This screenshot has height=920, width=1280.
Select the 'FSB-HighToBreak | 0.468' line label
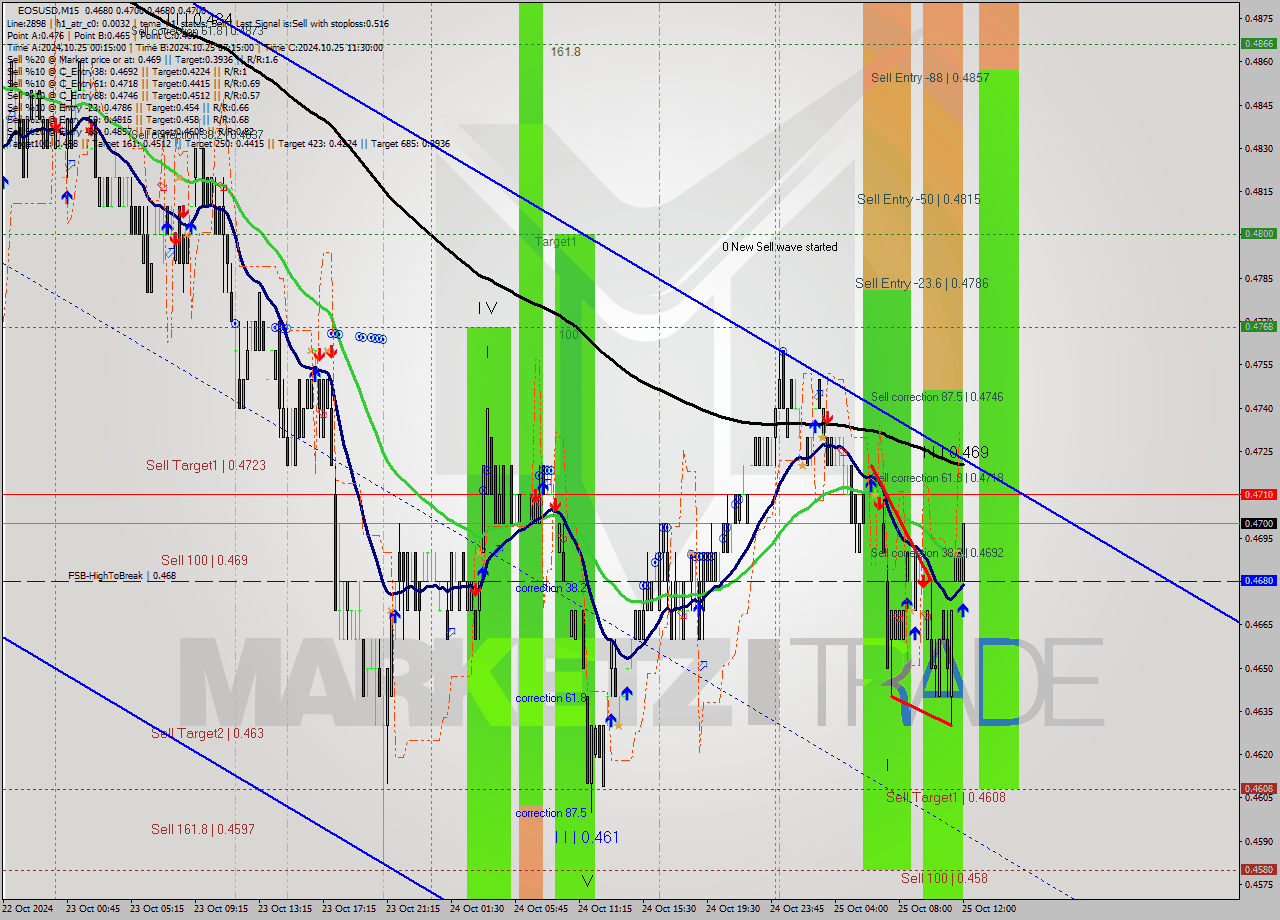[x=121, y=576]
